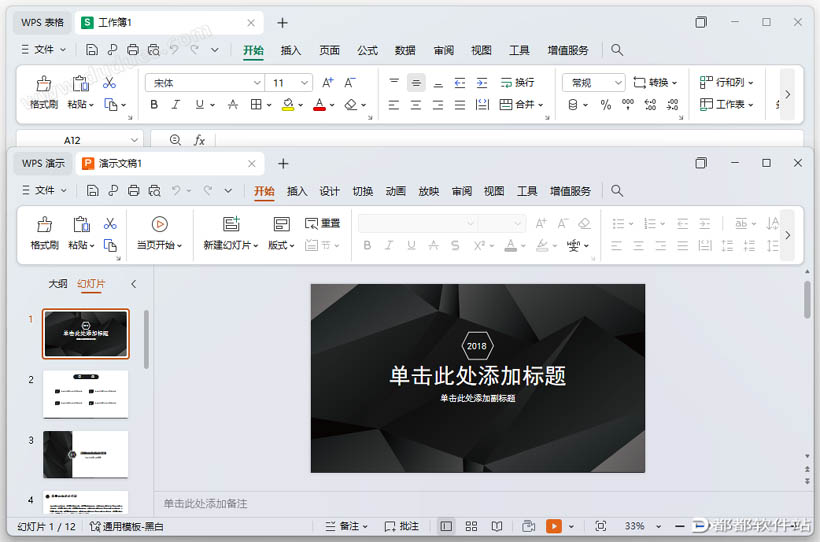Click the 换行 wrap text button
The image size is (820, 542).
[x=517, y=83]
